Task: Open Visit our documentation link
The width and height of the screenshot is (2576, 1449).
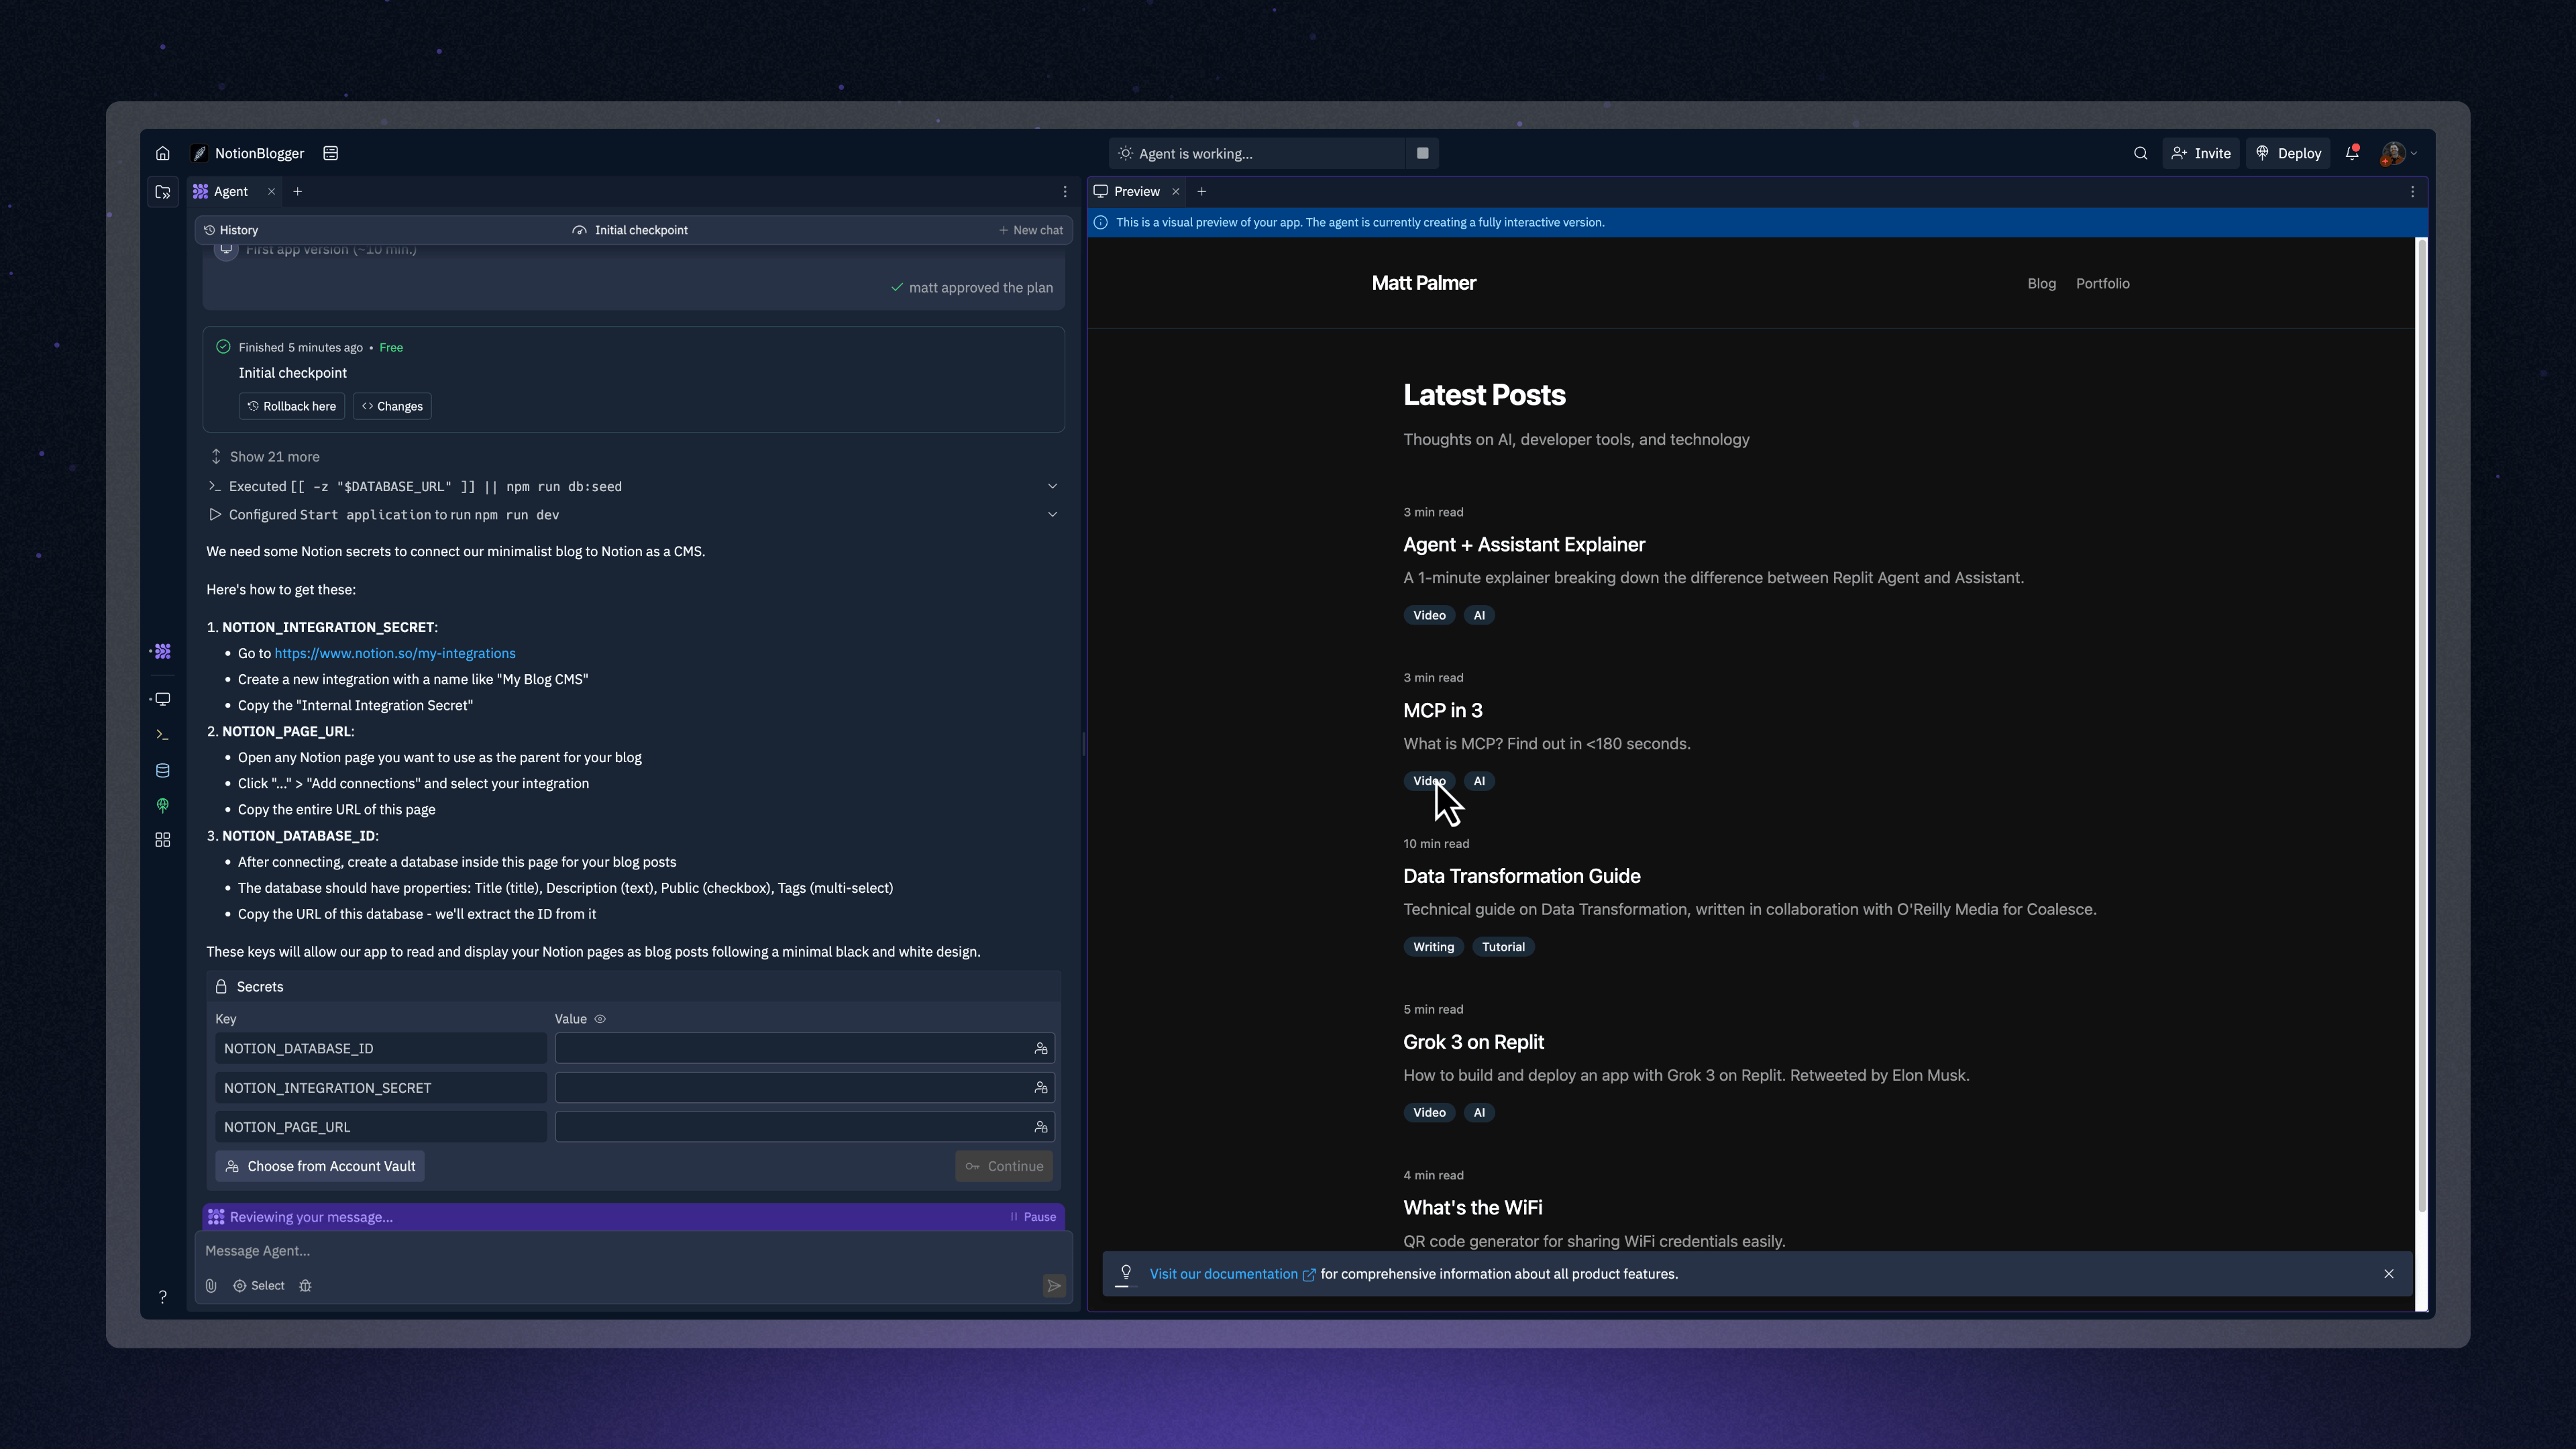Action: (x=1232, y=1274)
